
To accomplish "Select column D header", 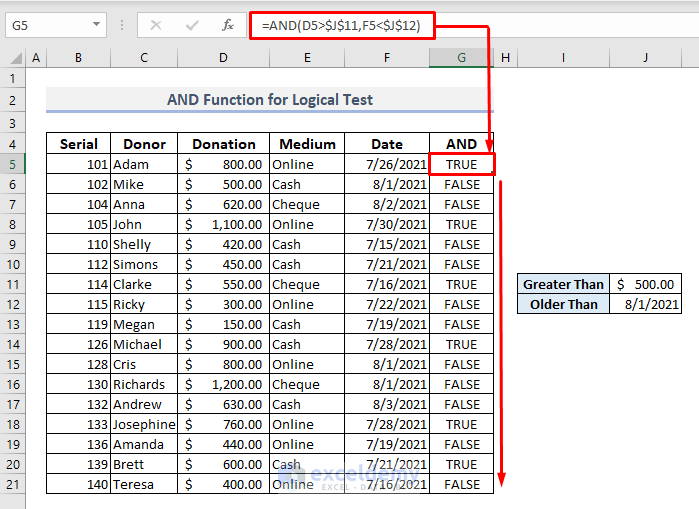I will point(223,58).
